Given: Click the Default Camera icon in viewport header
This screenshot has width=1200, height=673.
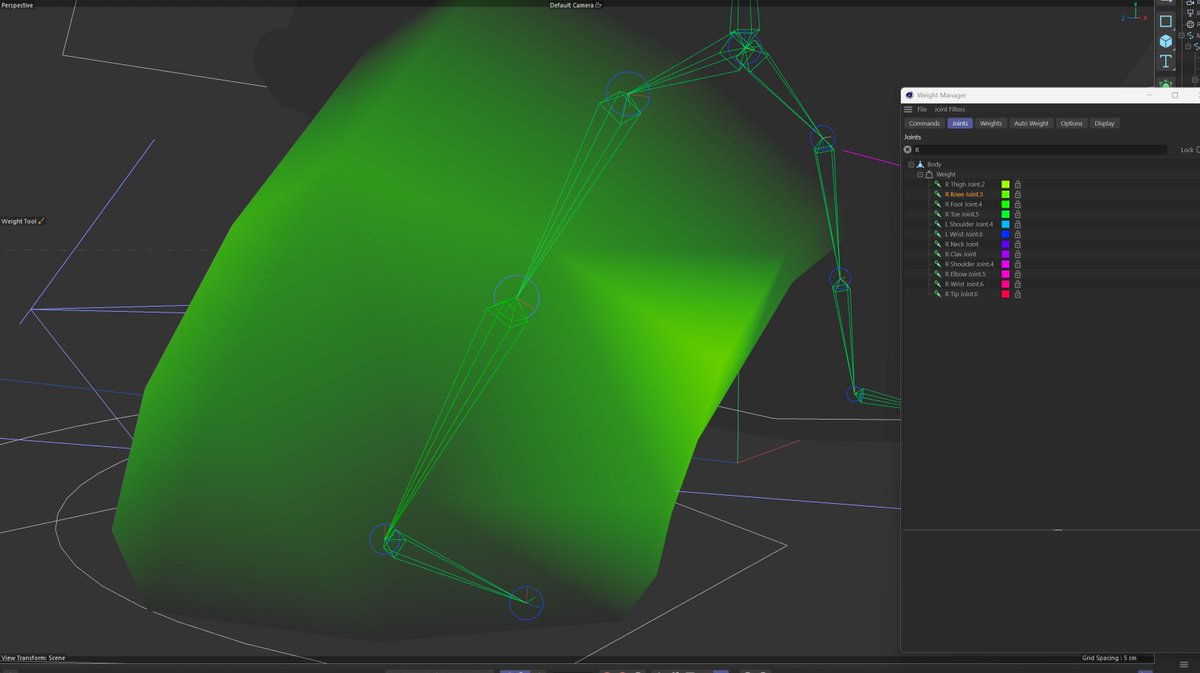Looking at the screenshot, I should (599, 5).
